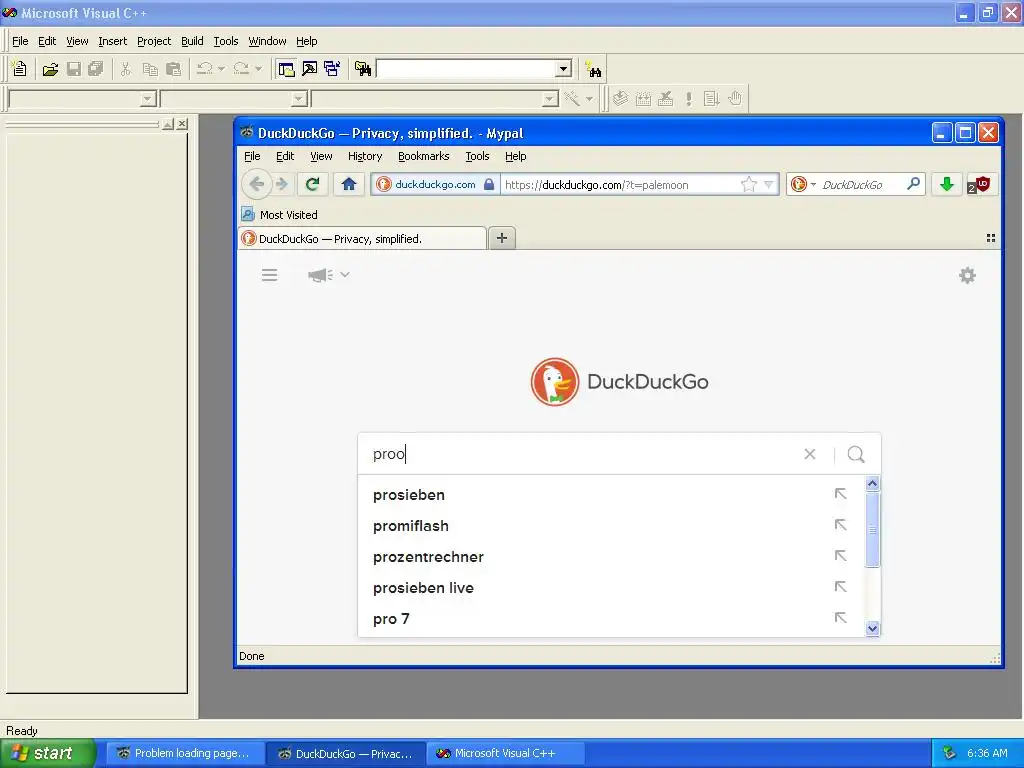Open the WizardBar filter combo box

click(x=299, y=99)
